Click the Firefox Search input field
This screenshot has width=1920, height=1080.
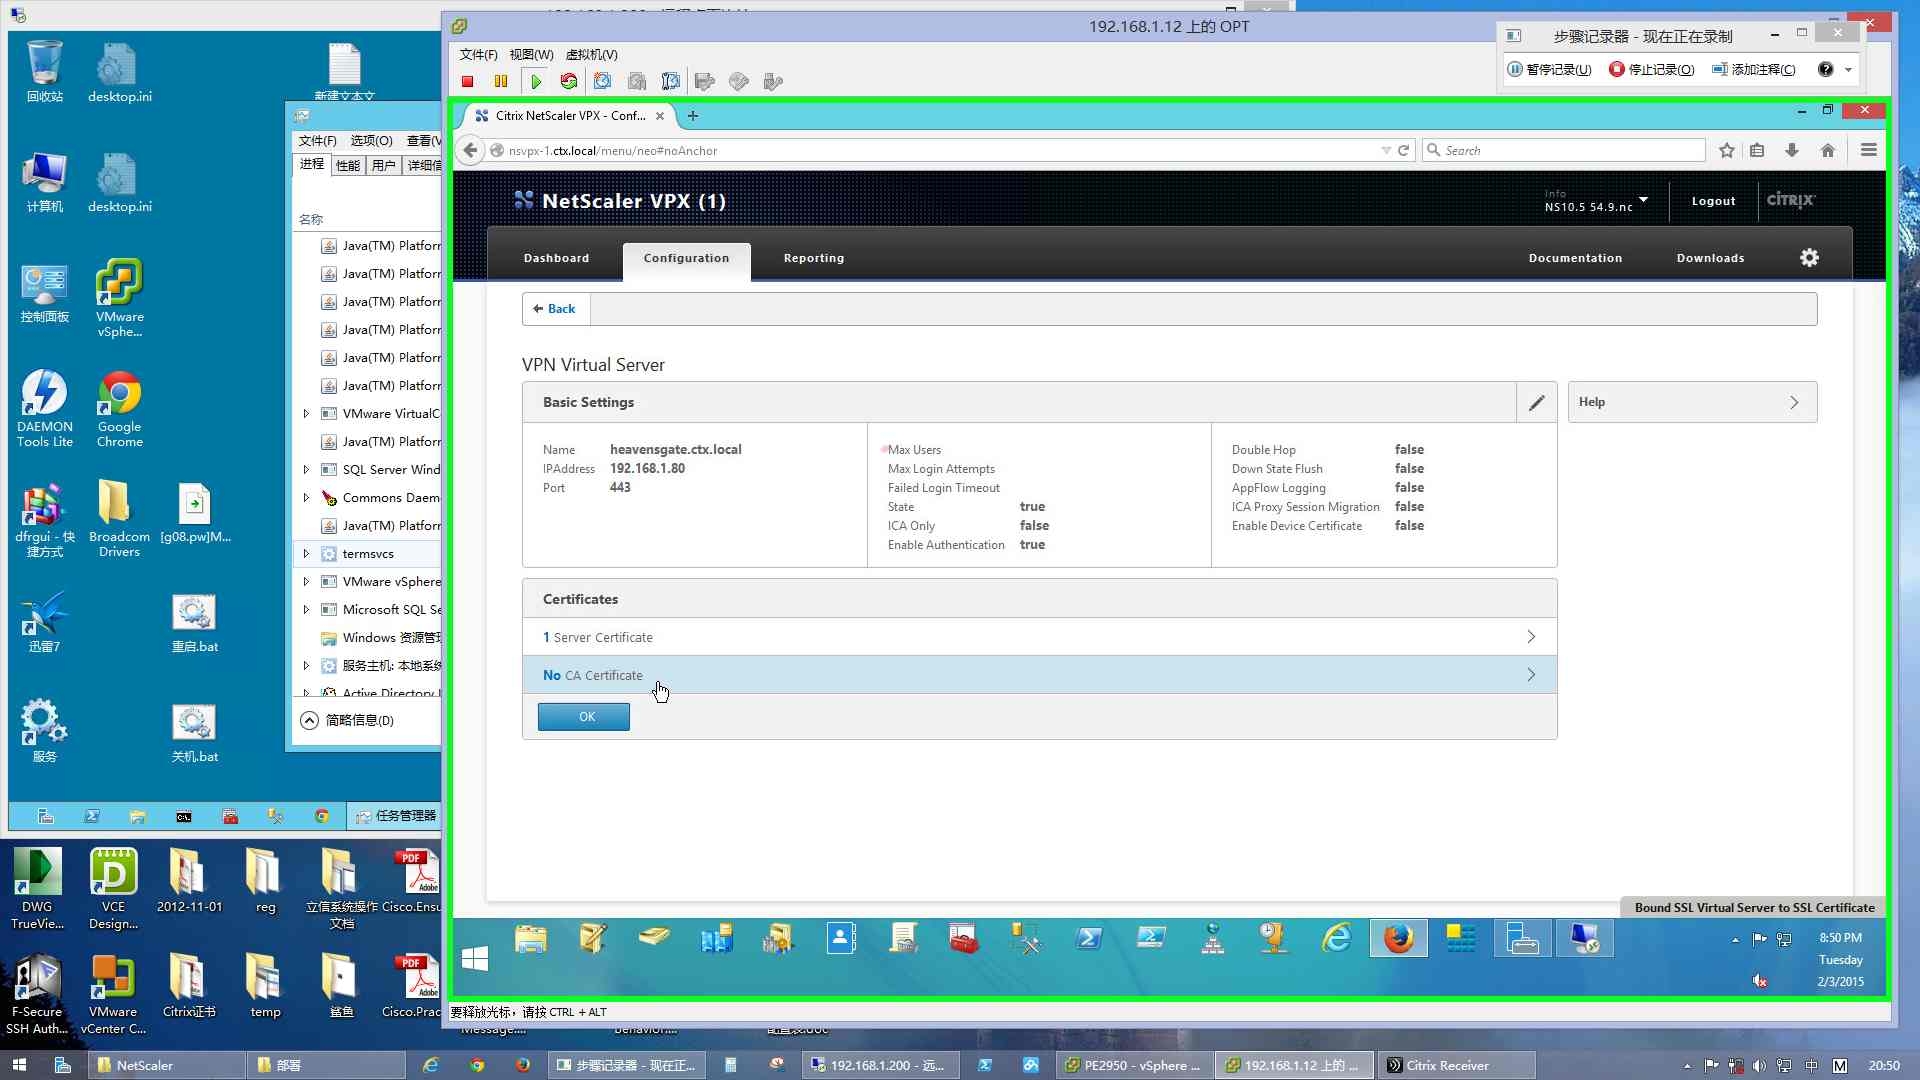tap(1564, 151)
